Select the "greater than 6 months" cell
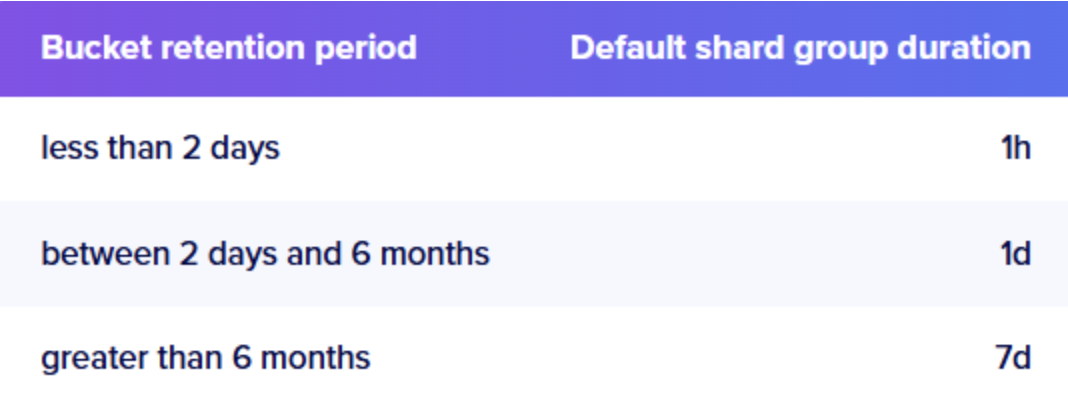1068x408 pixels. click(x=205, y=358)
